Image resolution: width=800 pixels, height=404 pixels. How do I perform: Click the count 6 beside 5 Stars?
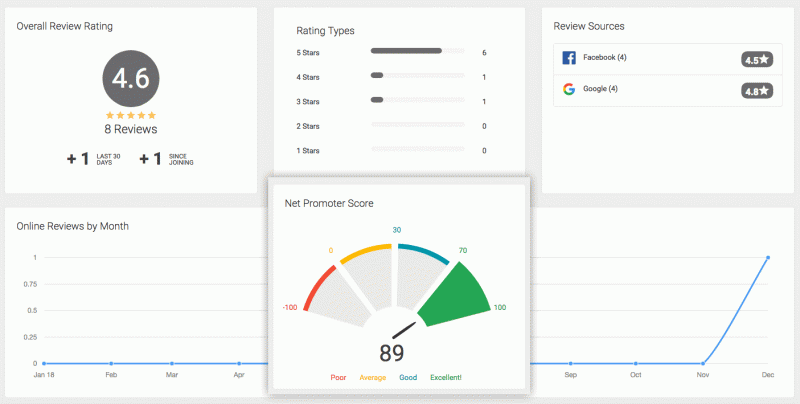484,53
